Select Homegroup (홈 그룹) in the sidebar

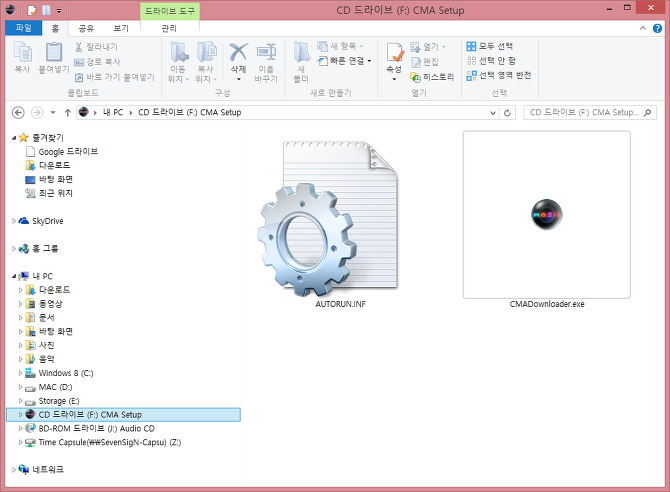tap(38, 249)
